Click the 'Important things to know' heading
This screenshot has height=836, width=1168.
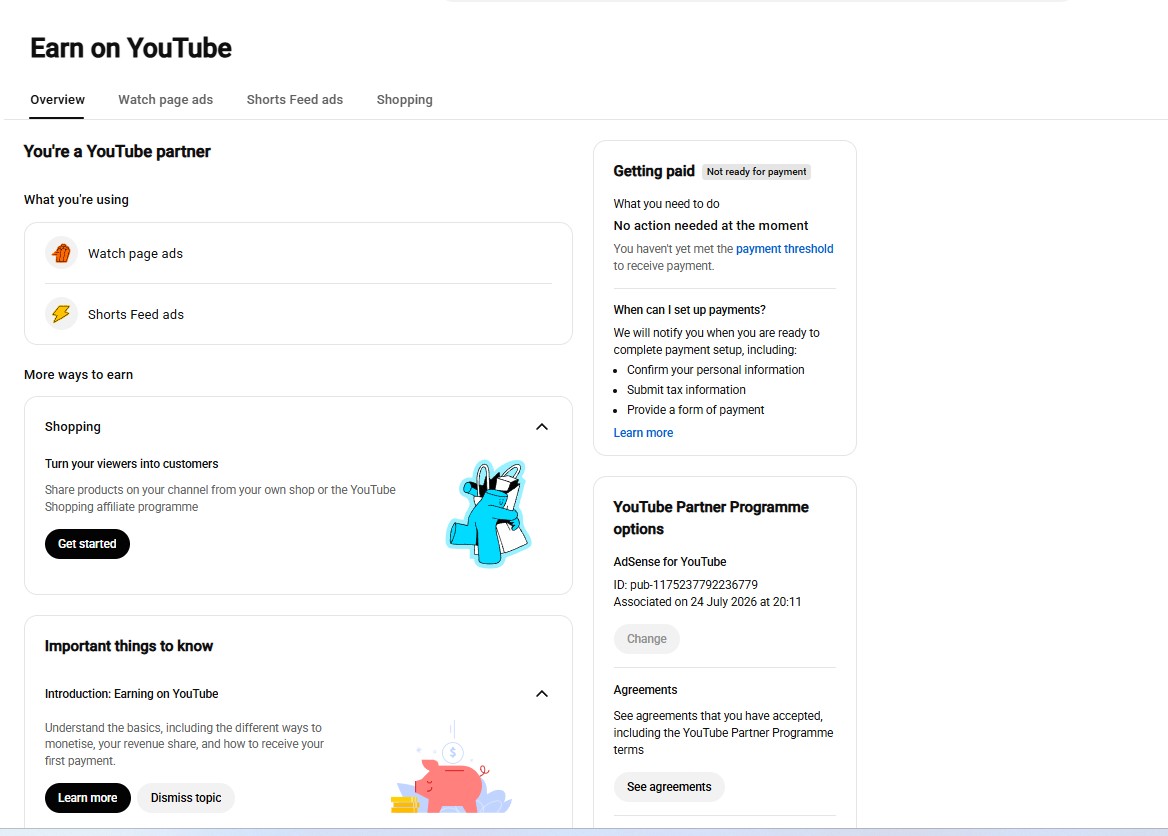coord(129,646)
